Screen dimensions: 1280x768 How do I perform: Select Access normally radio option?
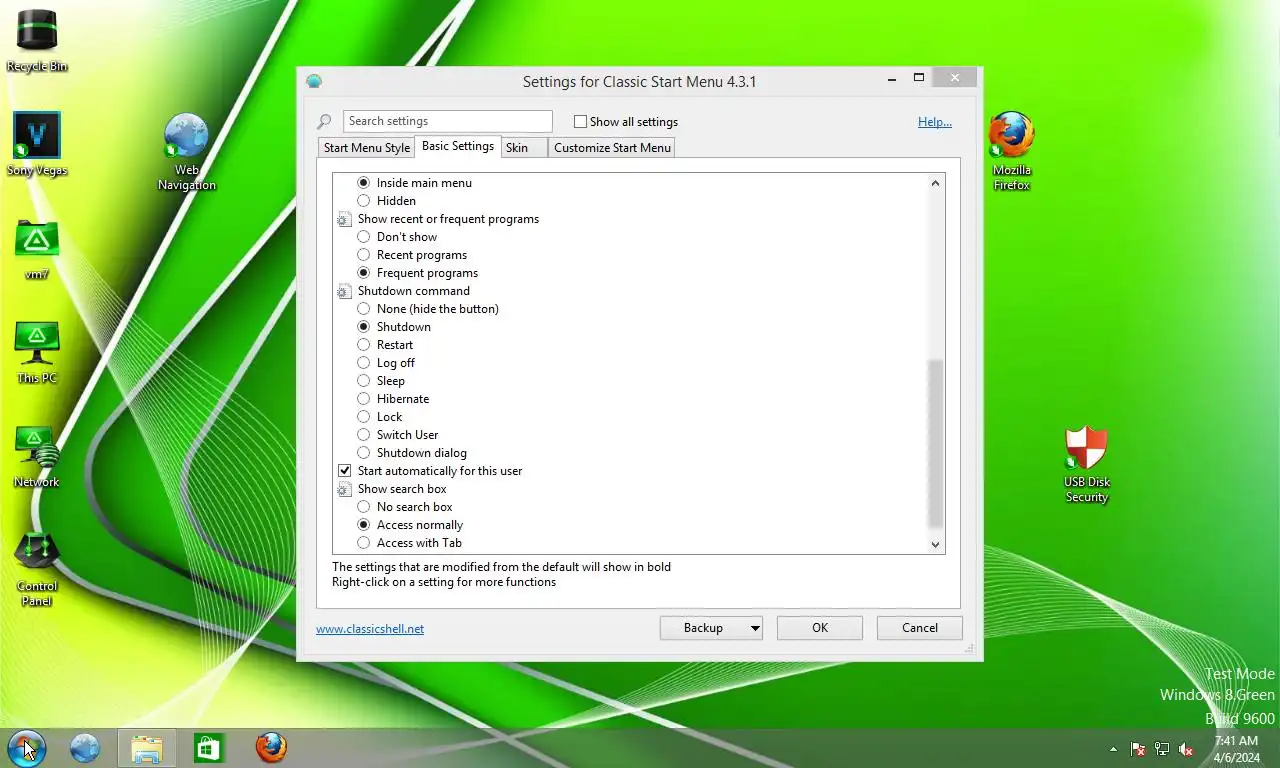pos(364,525)
